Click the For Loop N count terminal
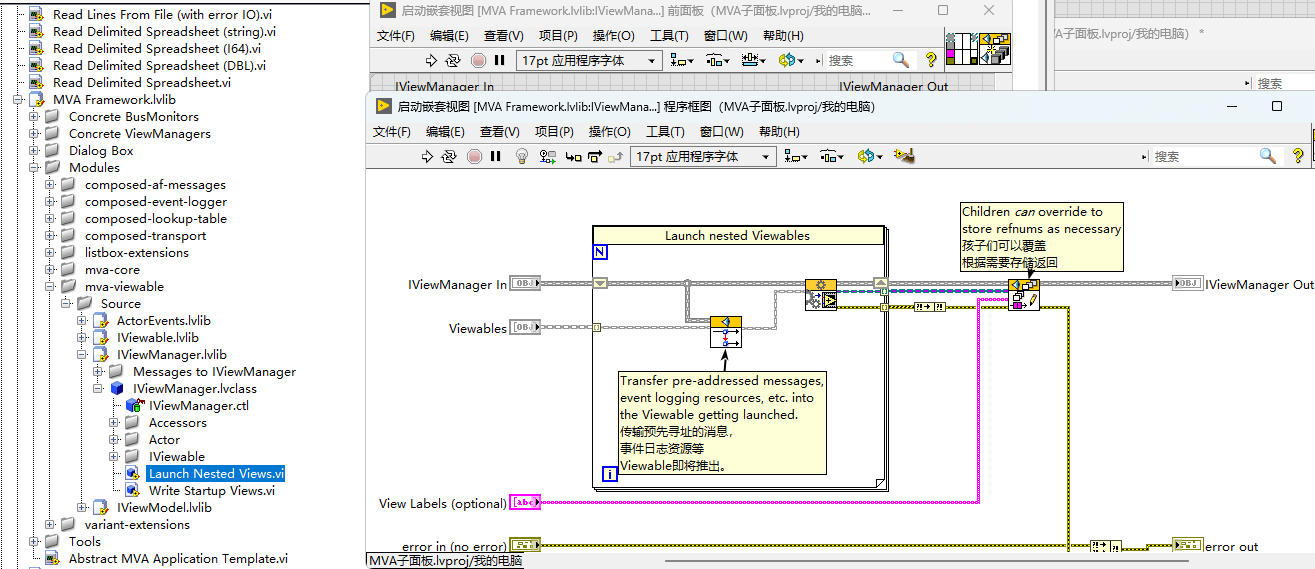Screen dimensions: 1315x569 click(600, 252)
